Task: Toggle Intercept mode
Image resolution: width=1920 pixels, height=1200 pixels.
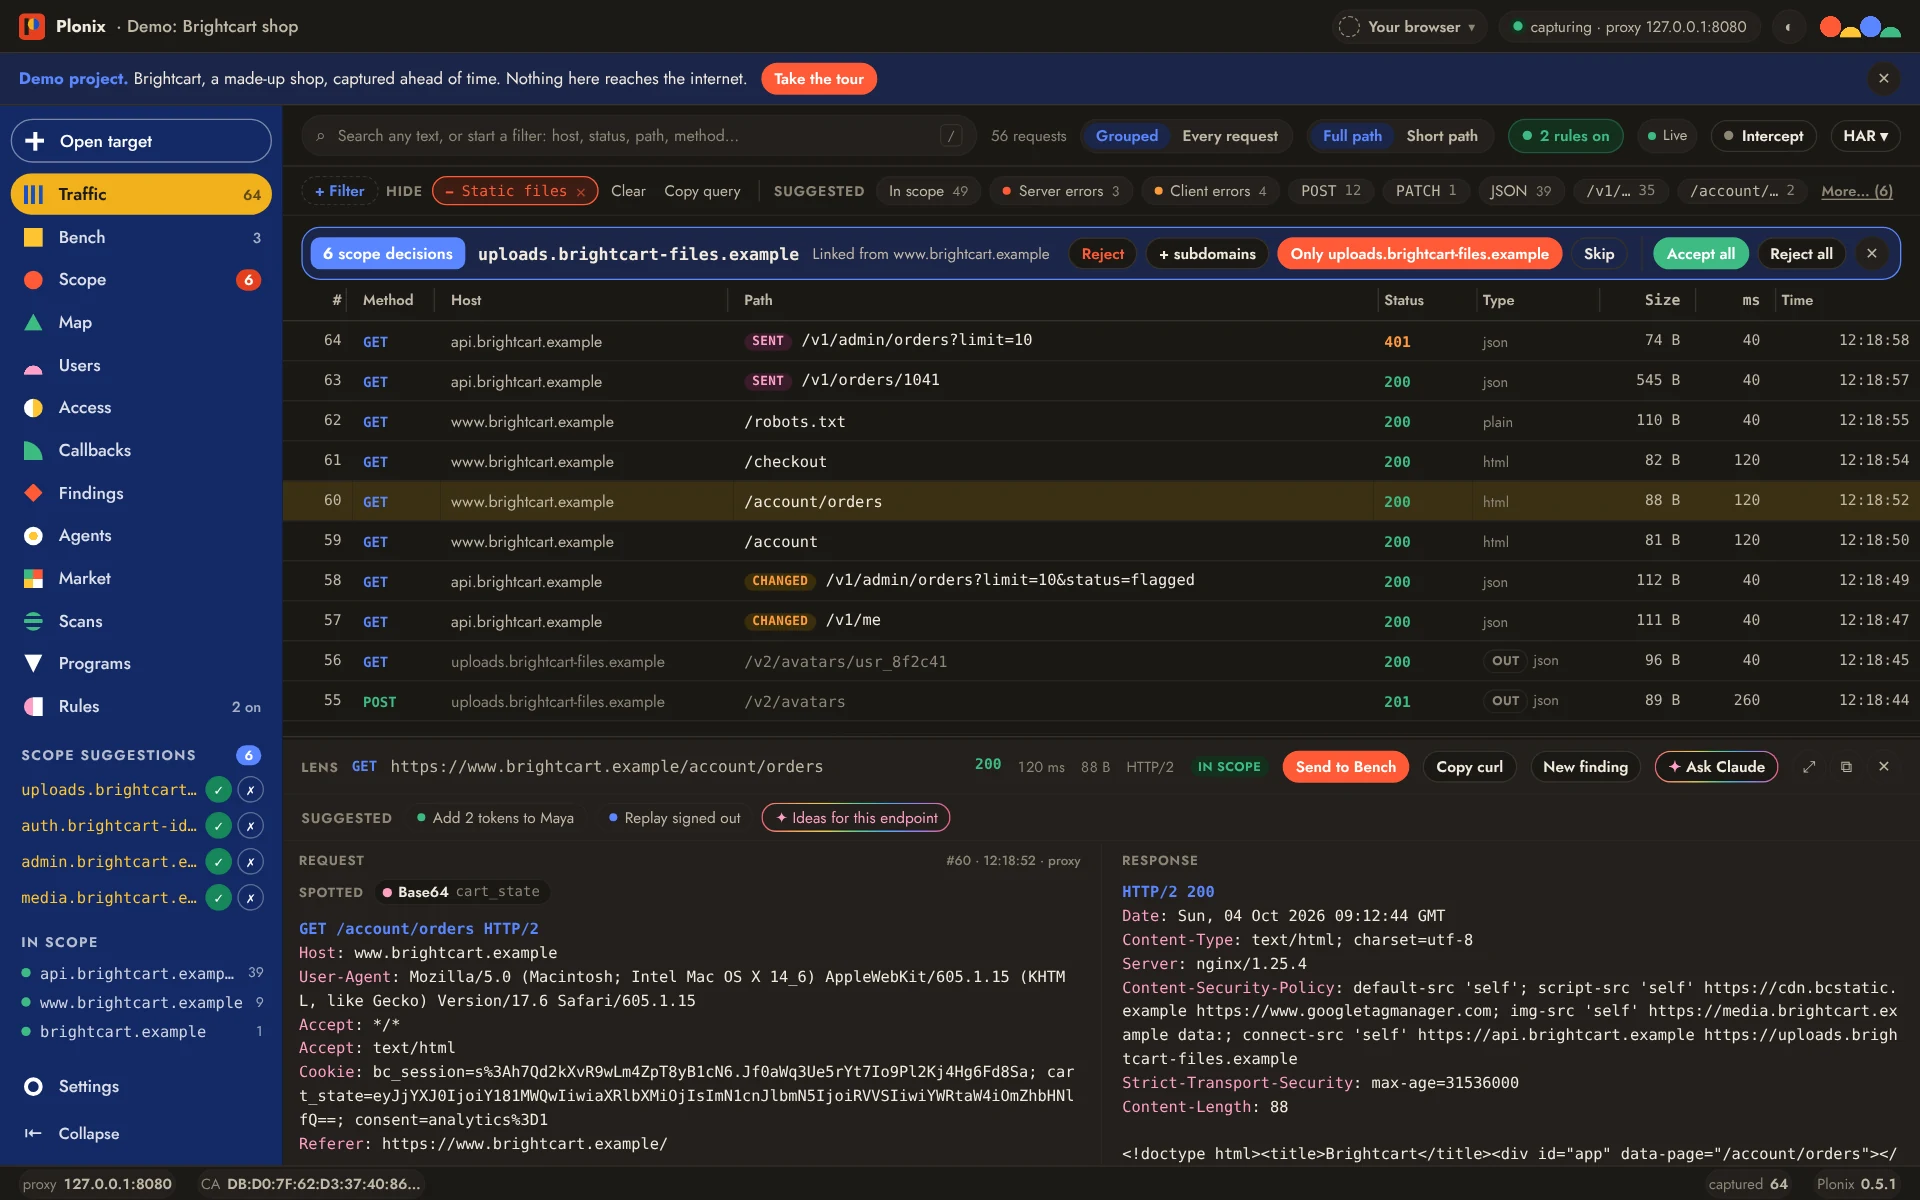Action: [x=1763, y=136]
